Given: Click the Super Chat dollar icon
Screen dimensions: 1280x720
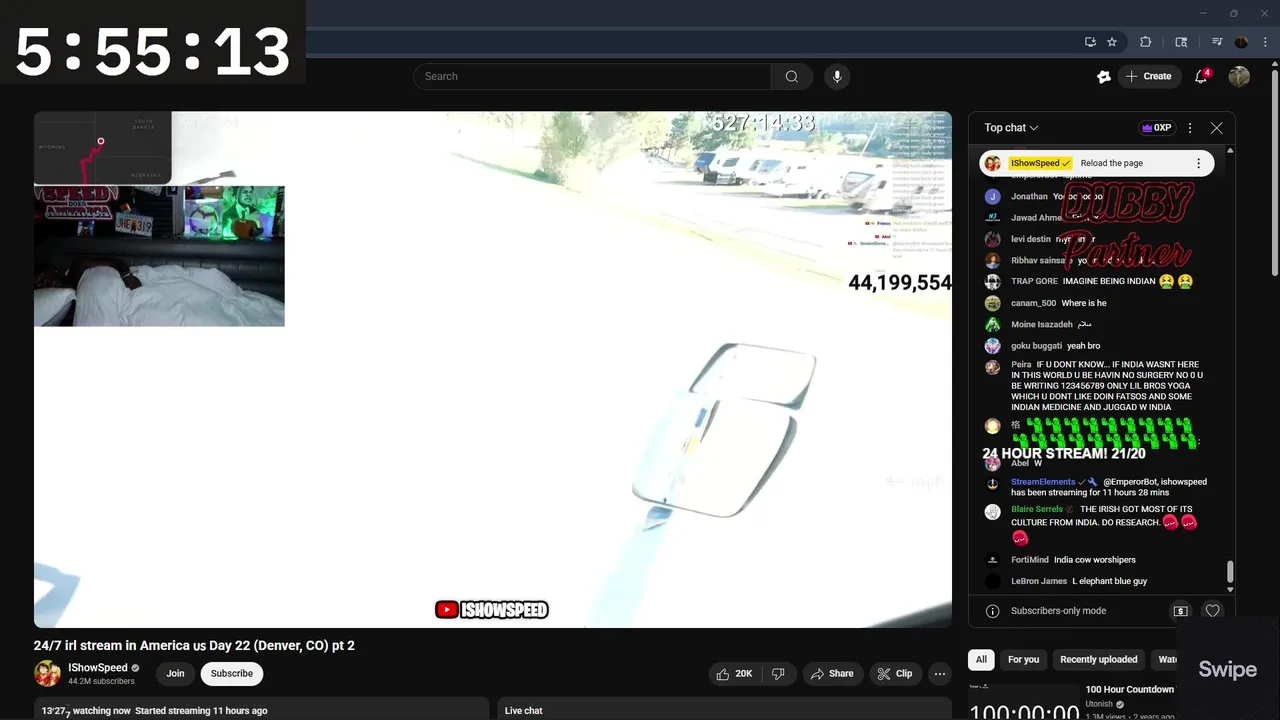Looking at the screenshot, I should [x=1180, y=611].
